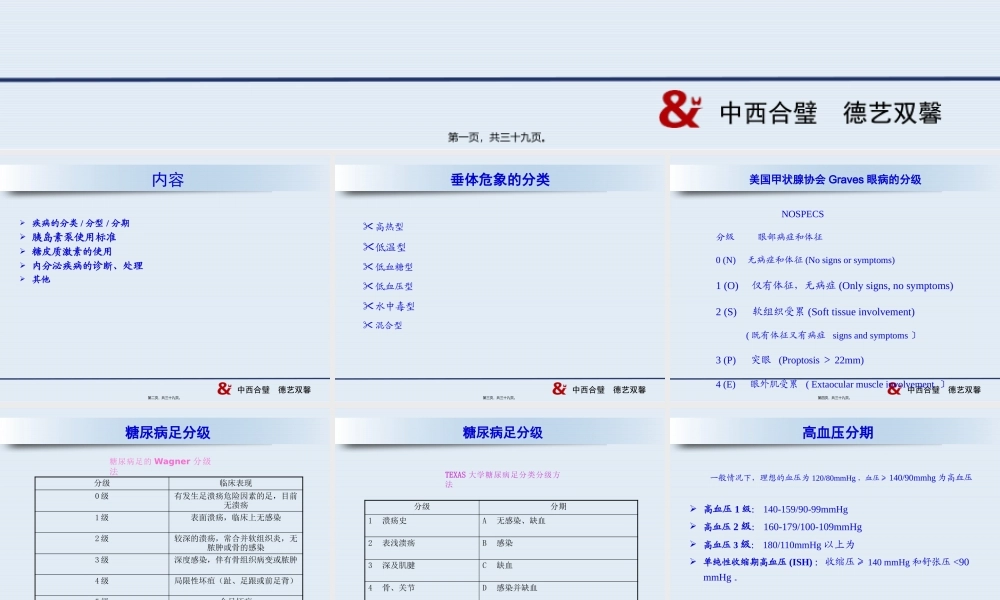Expand the chevron before 高血压2级
Image resolution: width=1000 pixels, height=600 pixels.
point(691,525)
